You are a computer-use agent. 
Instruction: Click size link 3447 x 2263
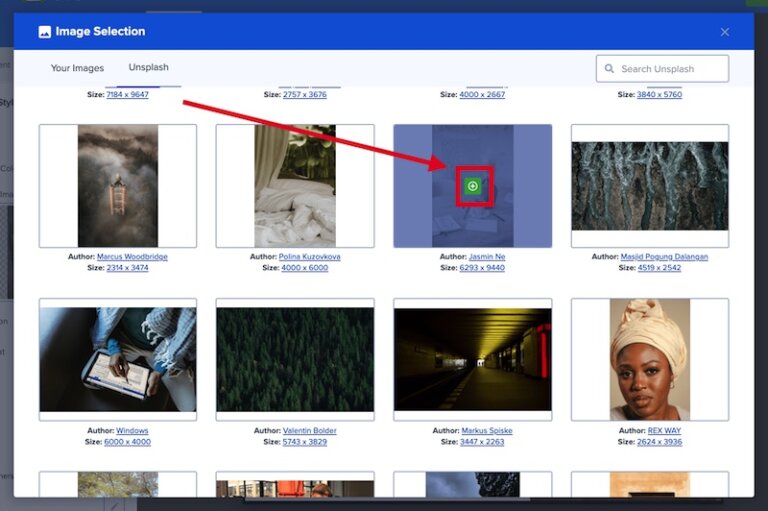click(482, 442)
